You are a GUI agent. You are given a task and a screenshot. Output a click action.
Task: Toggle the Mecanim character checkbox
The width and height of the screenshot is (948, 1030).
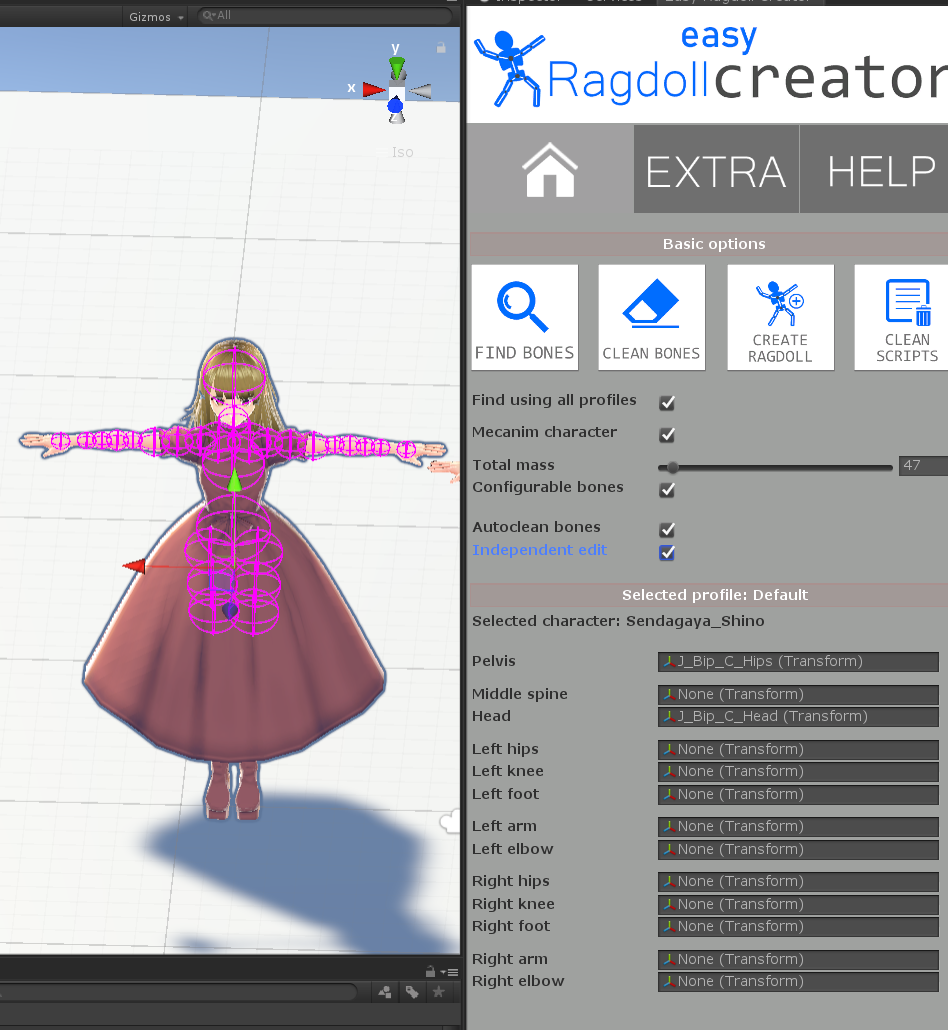667,435
